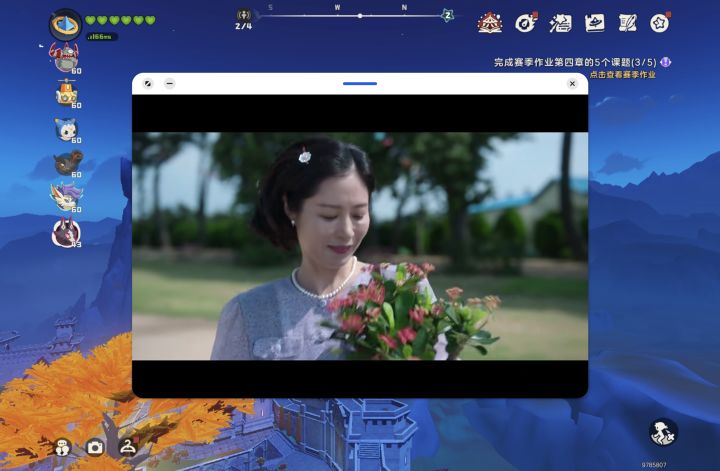Click the blue drag handle on video window
The image size is (720, 471).
tap(360, 84)
